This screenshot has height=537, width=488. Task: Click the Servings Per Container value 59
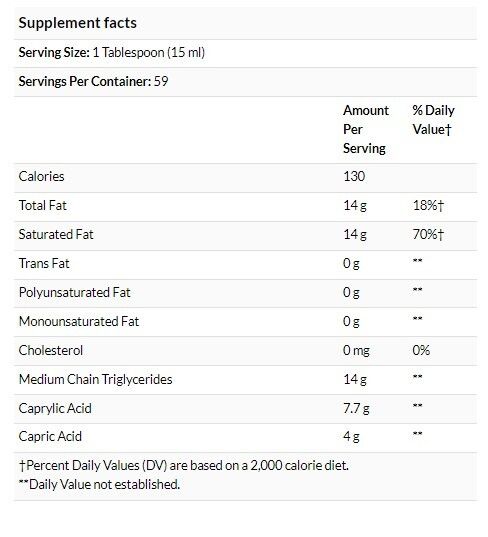[161, 82]
